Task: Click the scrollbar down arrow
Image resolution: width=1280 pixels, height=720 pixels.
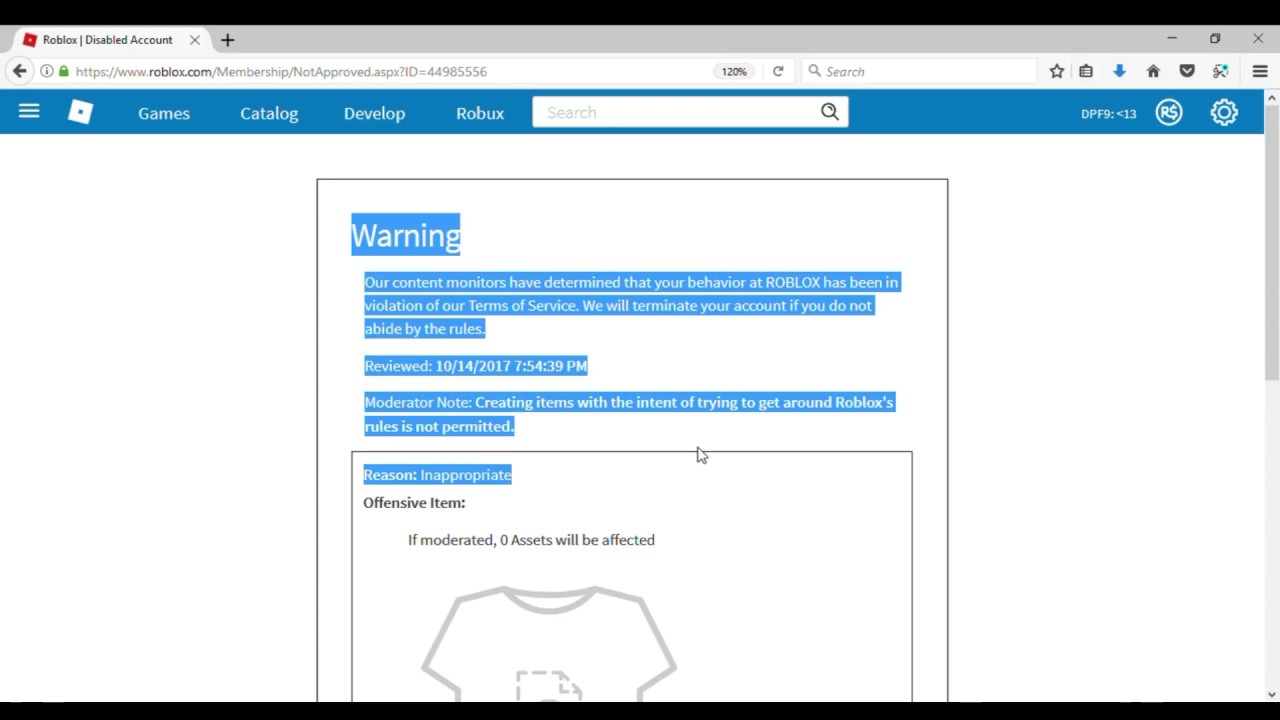Action: (x=1272, y=694)
